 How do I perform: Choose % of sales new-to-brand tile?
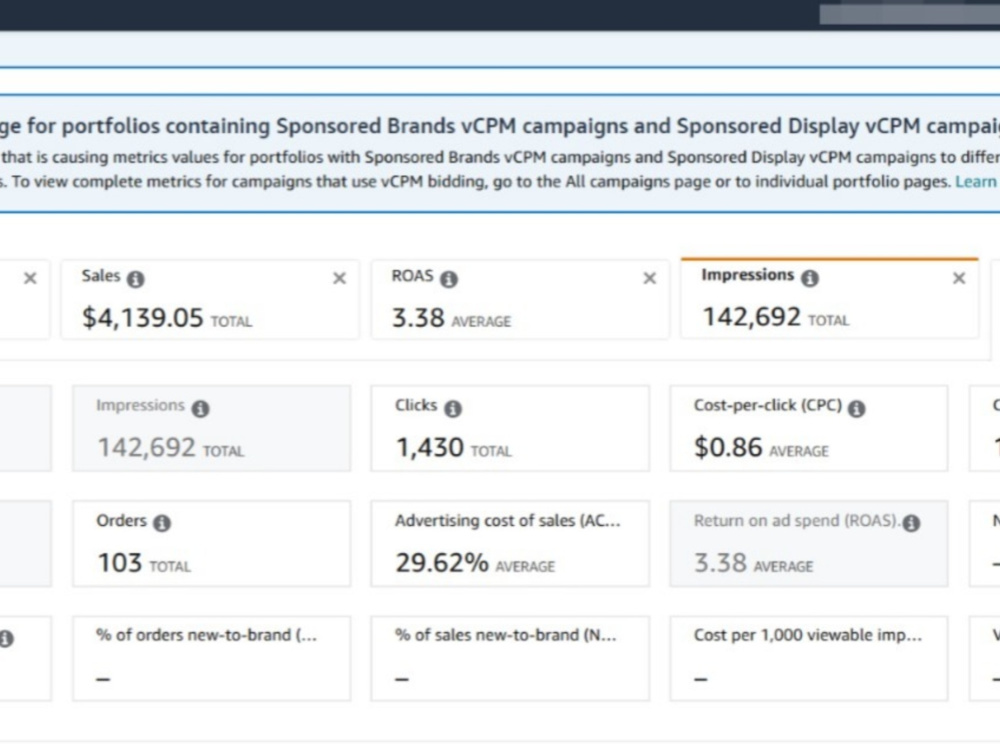point(510,658)
